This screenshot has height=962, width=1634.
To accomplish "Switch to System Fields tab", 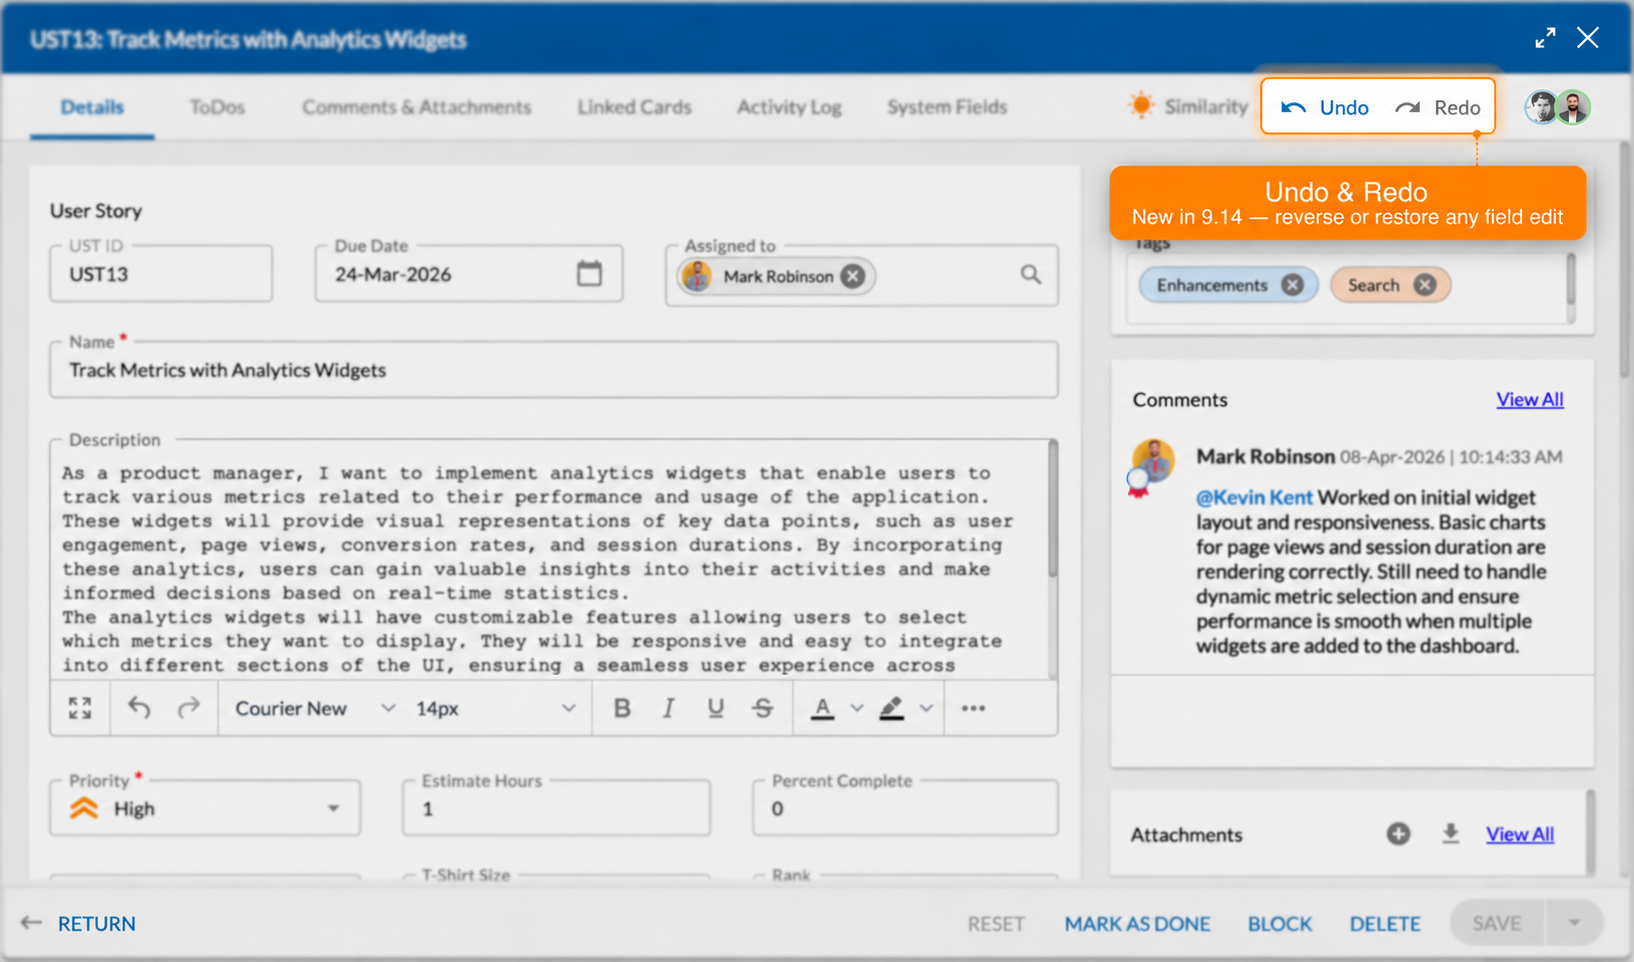I will click(x=947, y=107).
